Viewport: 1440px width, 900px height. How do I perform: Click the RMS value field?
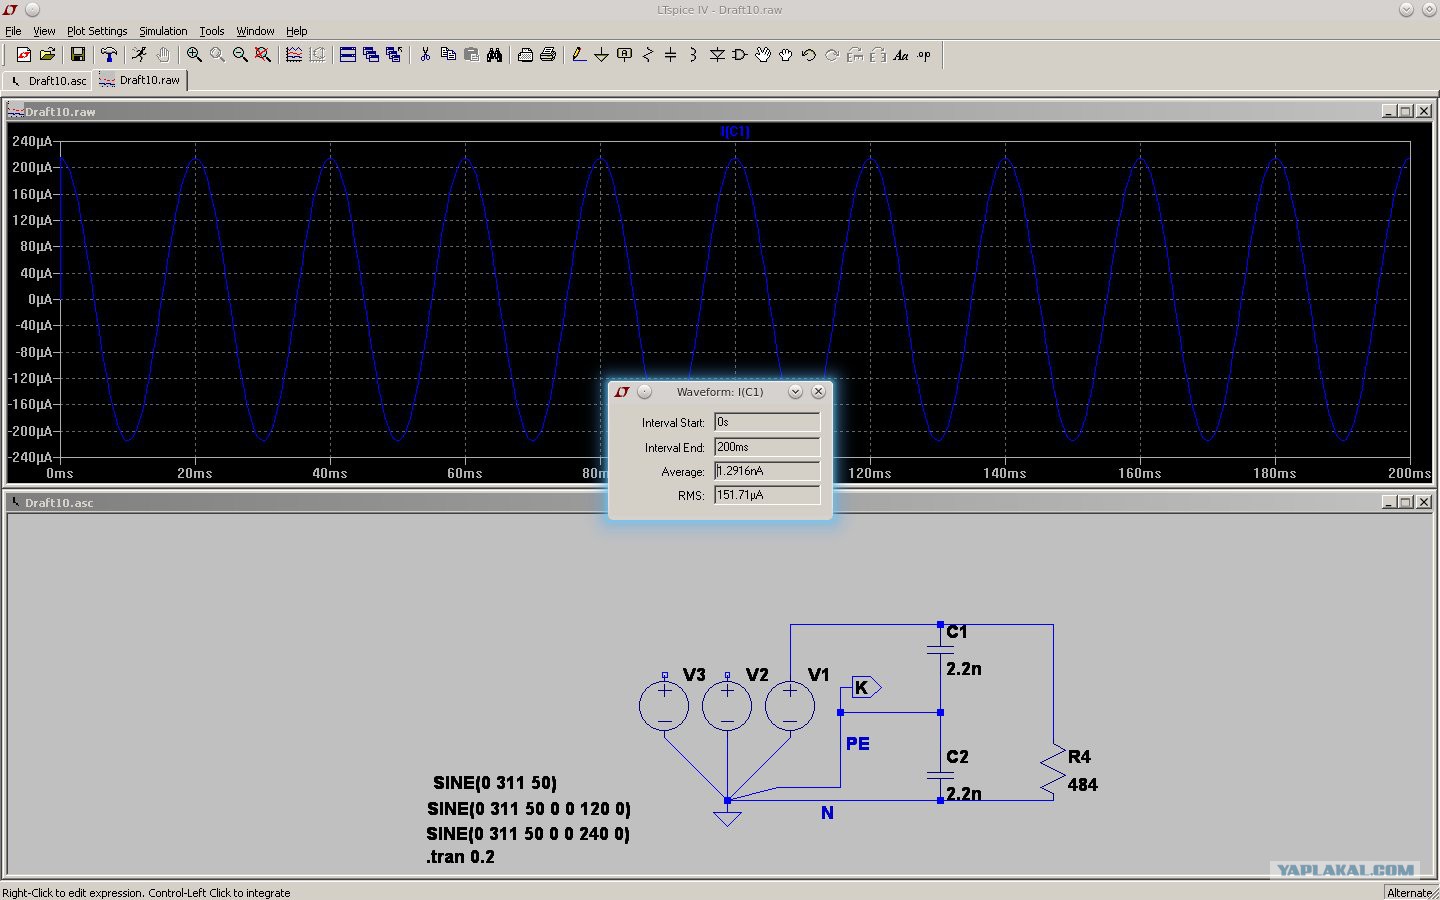[767, 495]
